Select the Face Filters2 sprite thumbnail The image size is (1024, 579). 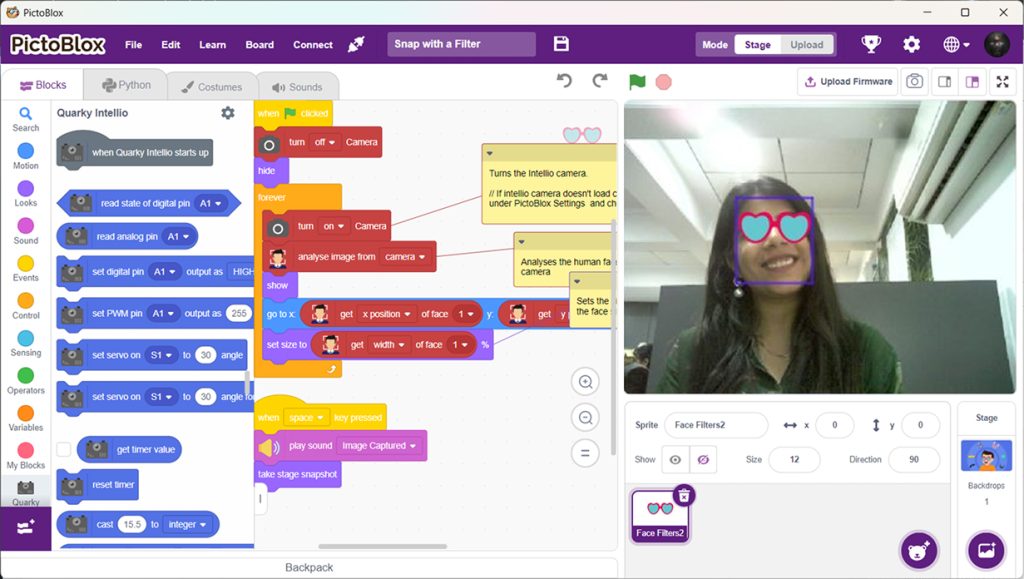pos(661,514)
